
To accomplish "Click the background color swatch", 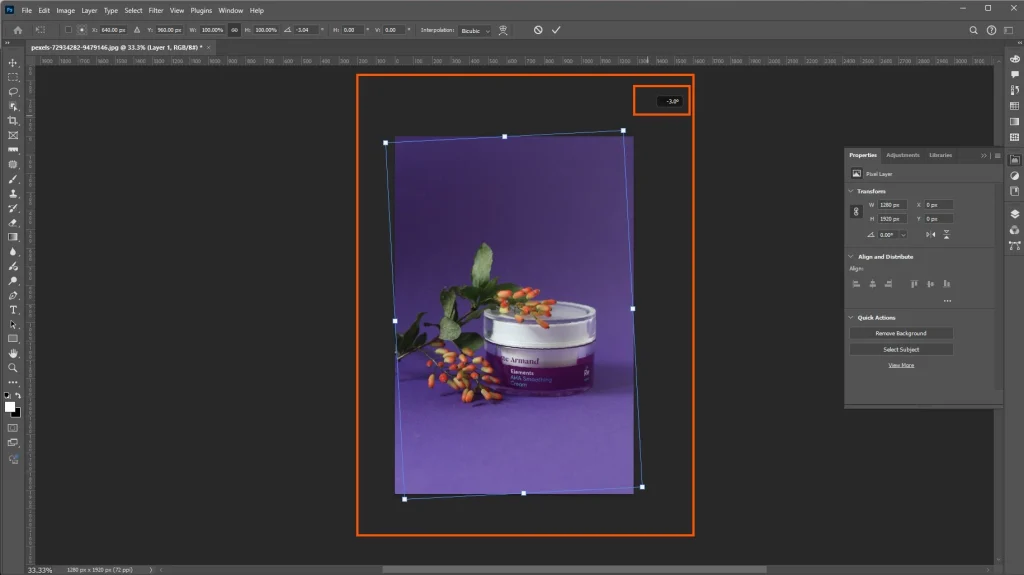I will (17, 414).
